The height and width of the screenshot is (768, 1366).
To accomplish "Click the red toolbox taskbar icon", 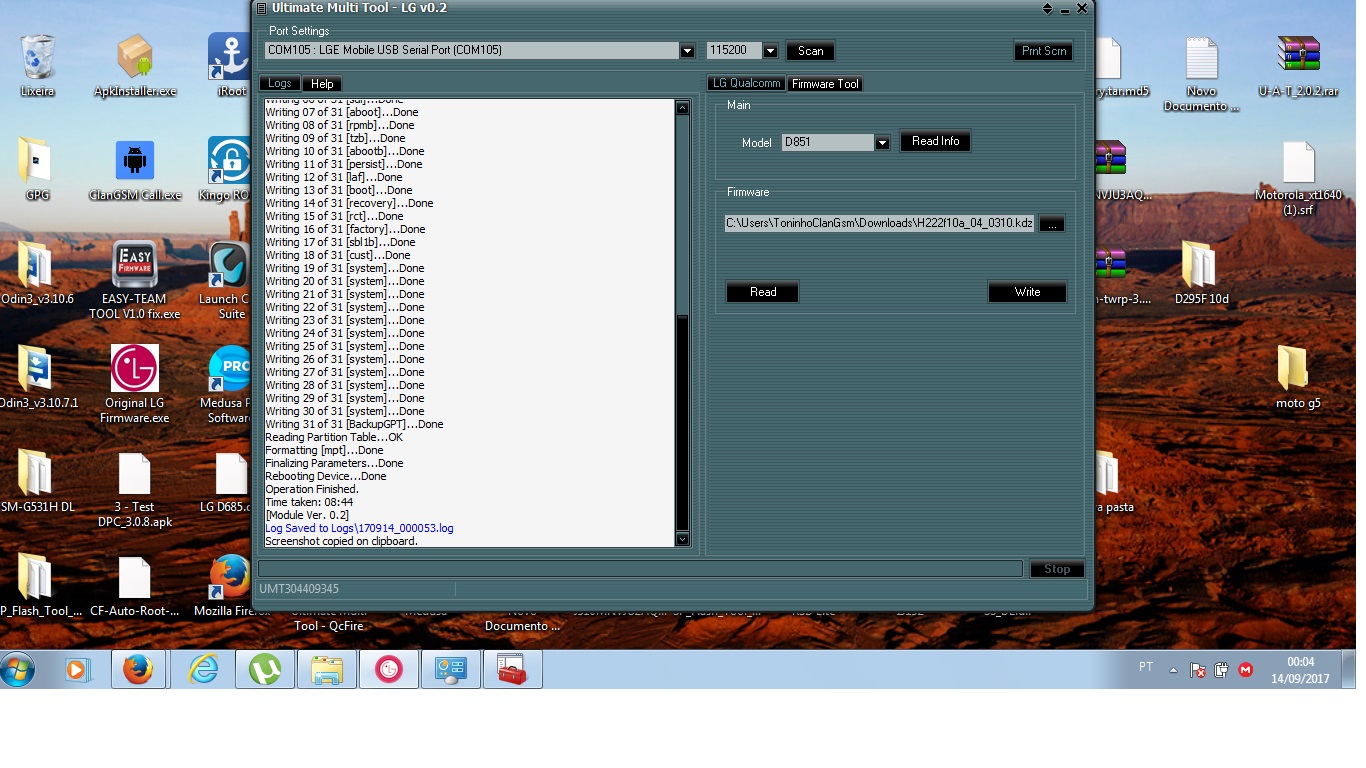I will coord(512,670).
